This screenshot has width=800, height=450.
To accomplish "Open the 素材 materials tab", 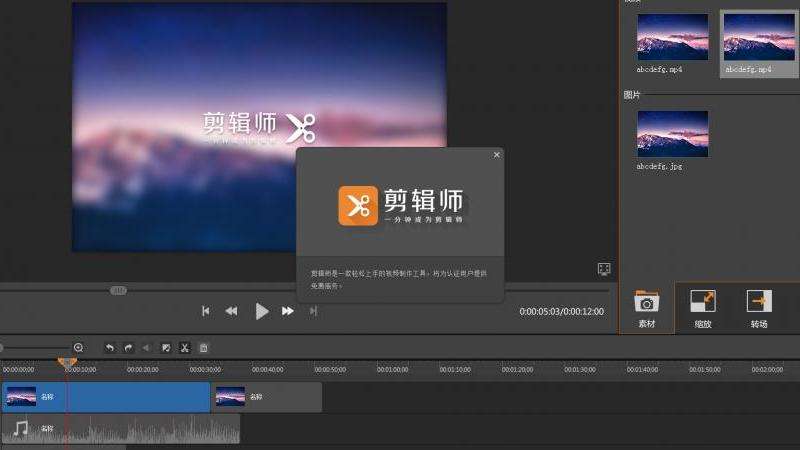I will [x=646, y=309].
